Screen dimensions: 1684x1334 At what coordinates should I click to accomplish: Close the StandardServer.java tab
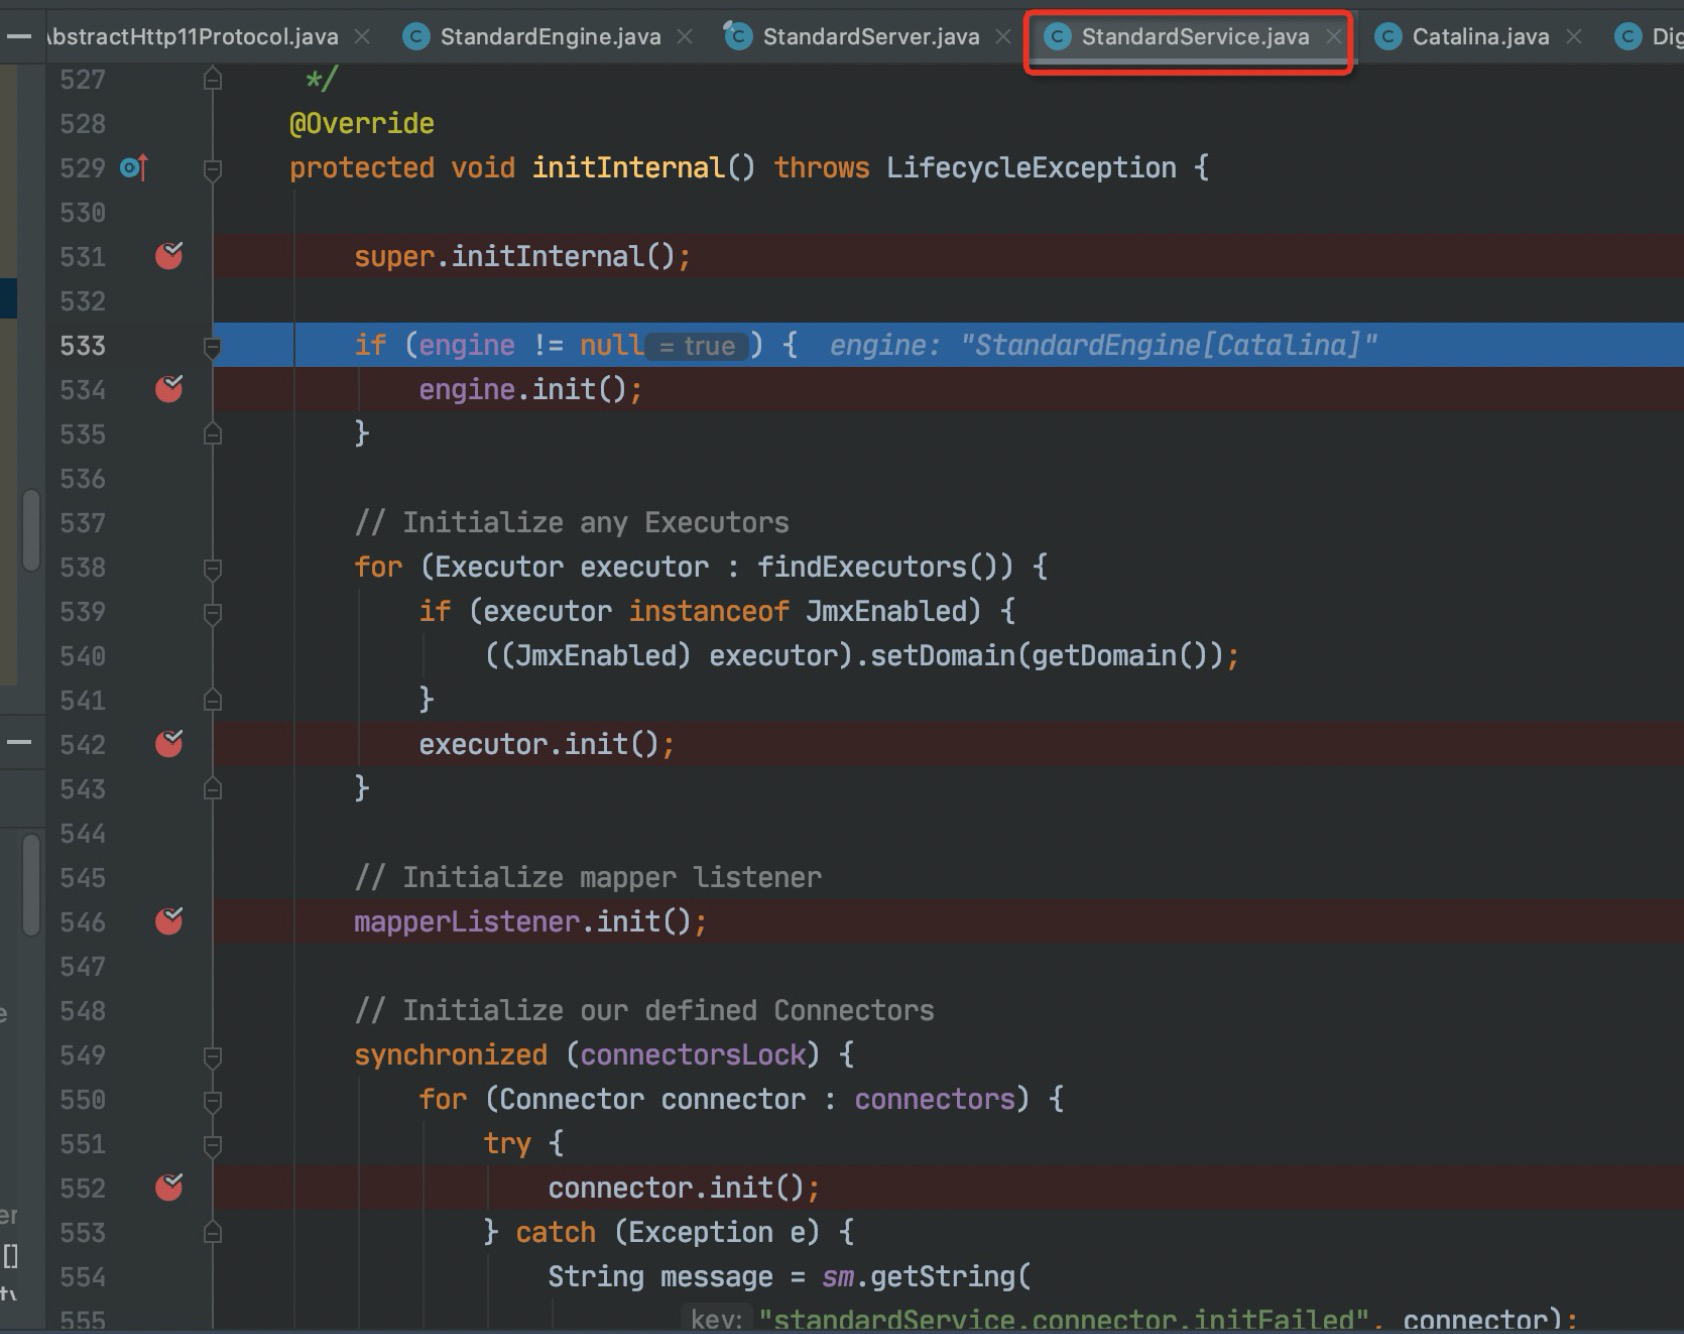point(1003,37)
